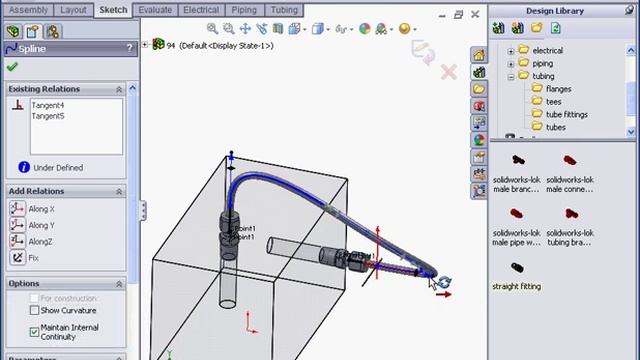Screen dimensions: 640x360
Task: Open the Tubing tab
Action: [284, 10]
